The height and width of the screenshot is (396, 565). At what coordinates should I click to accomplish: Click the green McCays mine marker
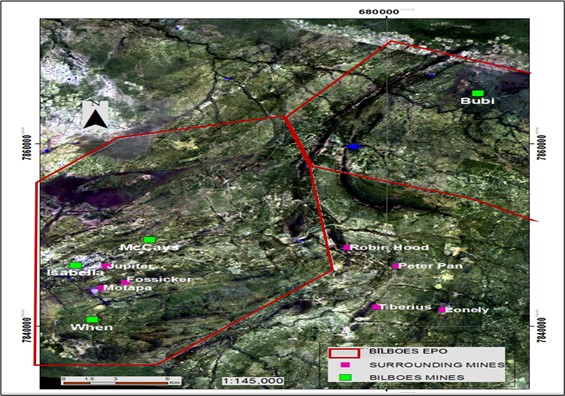[x=150, y=240]
